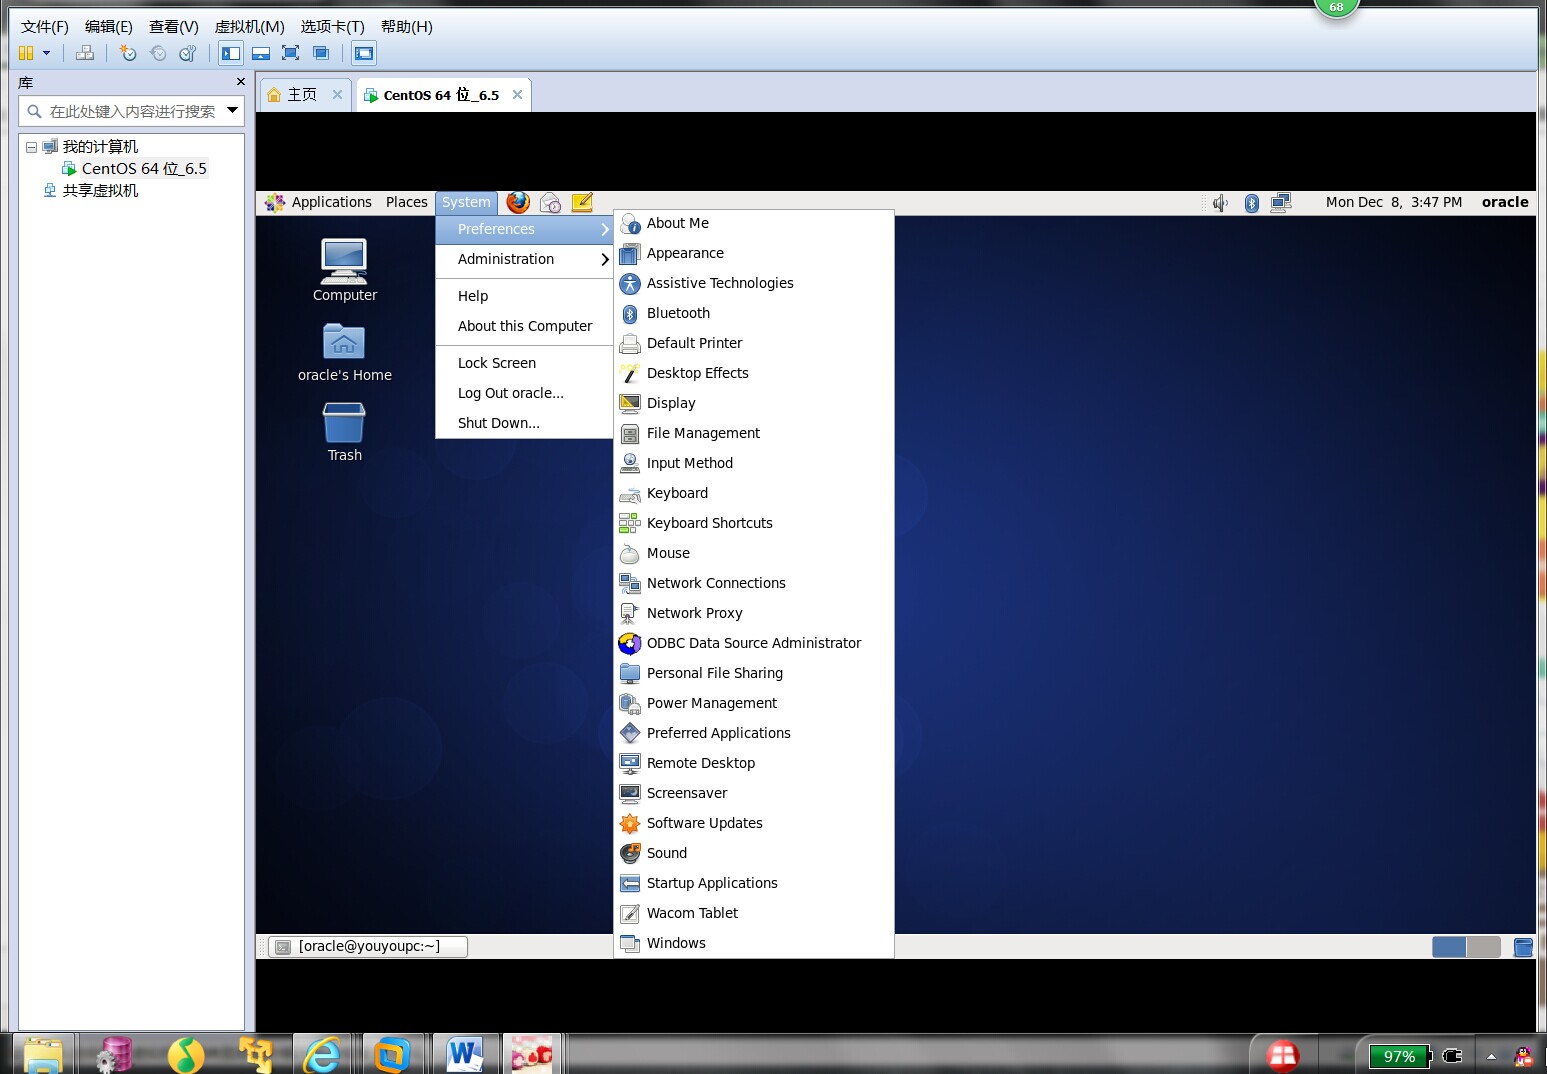This screenshot has width=1547, height=1074.
Task: Click the network connection icon in GNOME panel
Action: 1281,203
